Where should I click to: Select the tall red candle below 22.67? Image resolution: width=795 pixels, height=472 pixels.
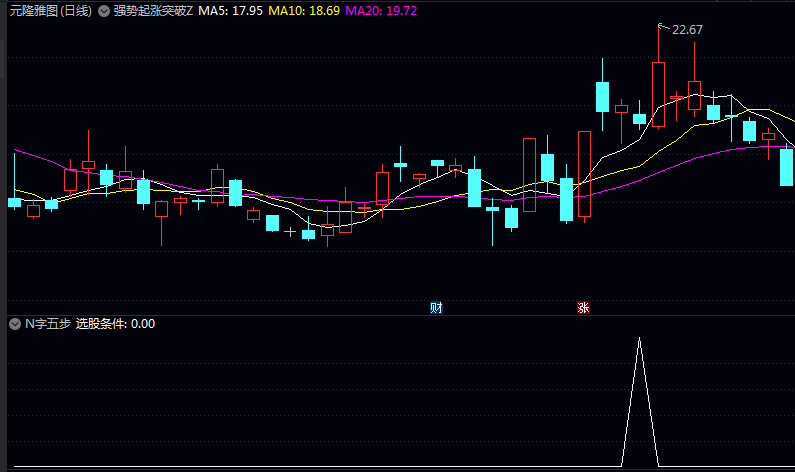pyautogui.click(x=659, y=94)
